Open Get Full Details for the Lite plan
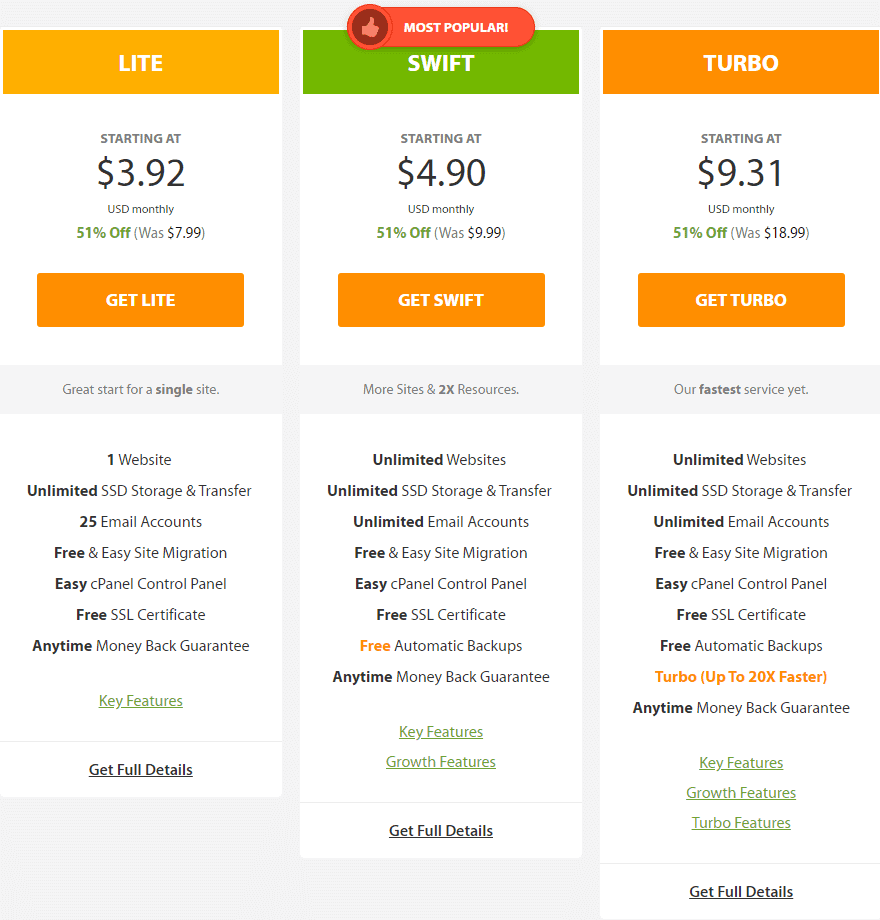 point(140,769)
